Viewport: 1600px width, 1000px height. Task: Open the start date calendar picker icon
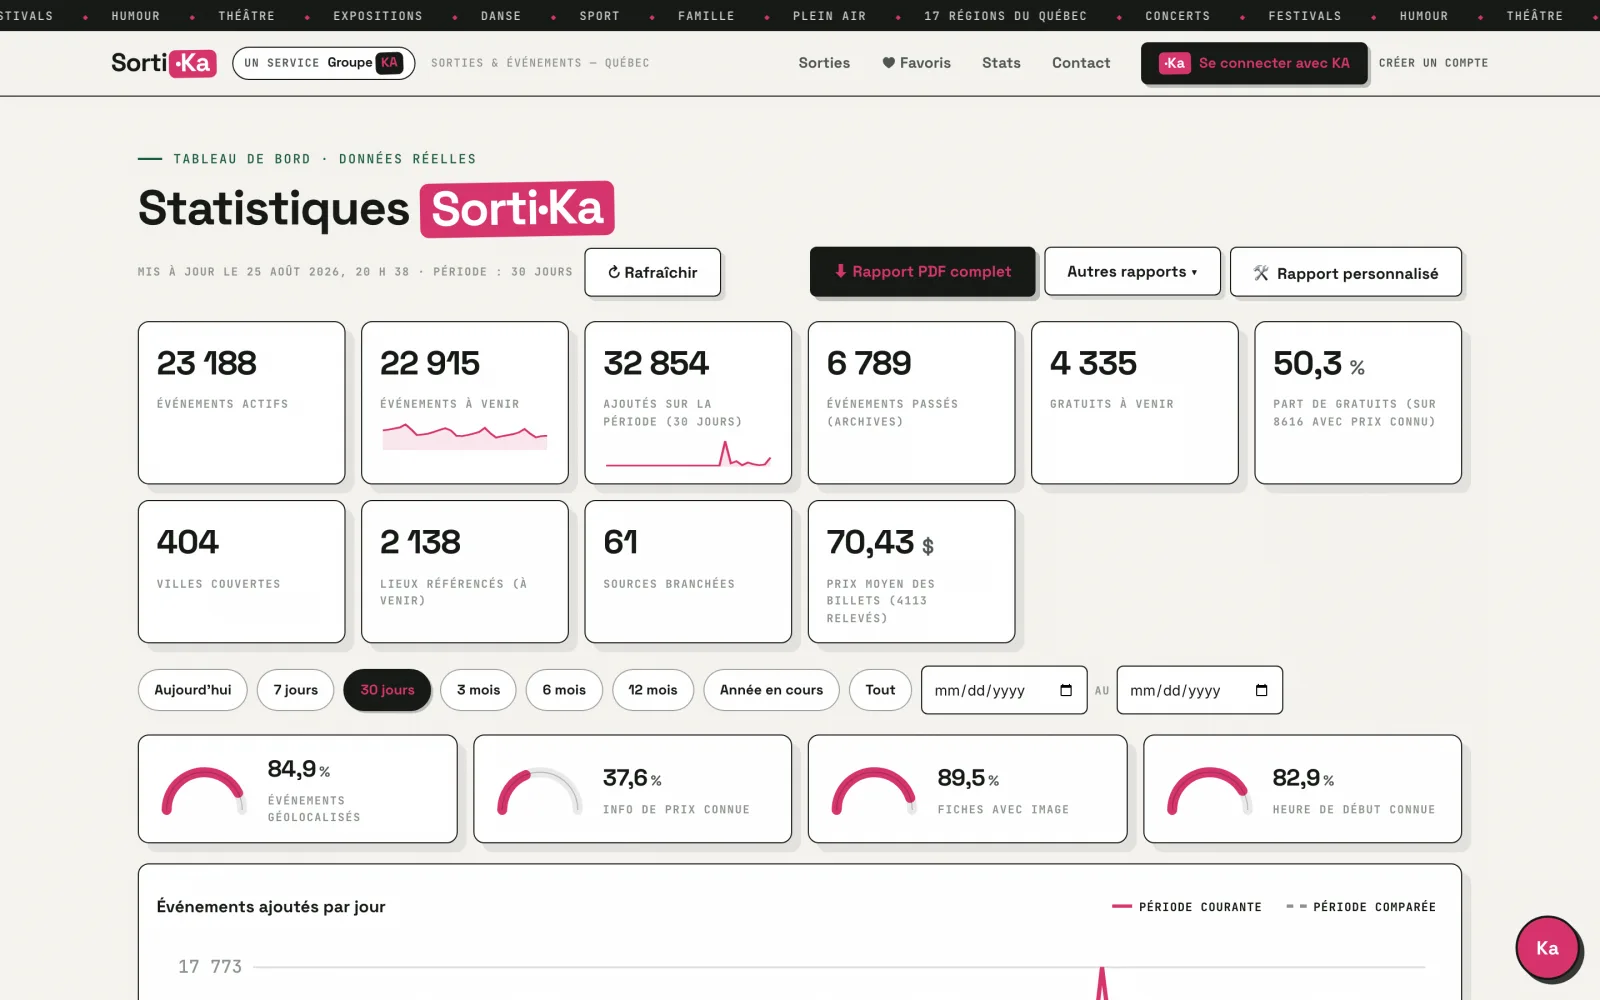tap(1066, 690)
